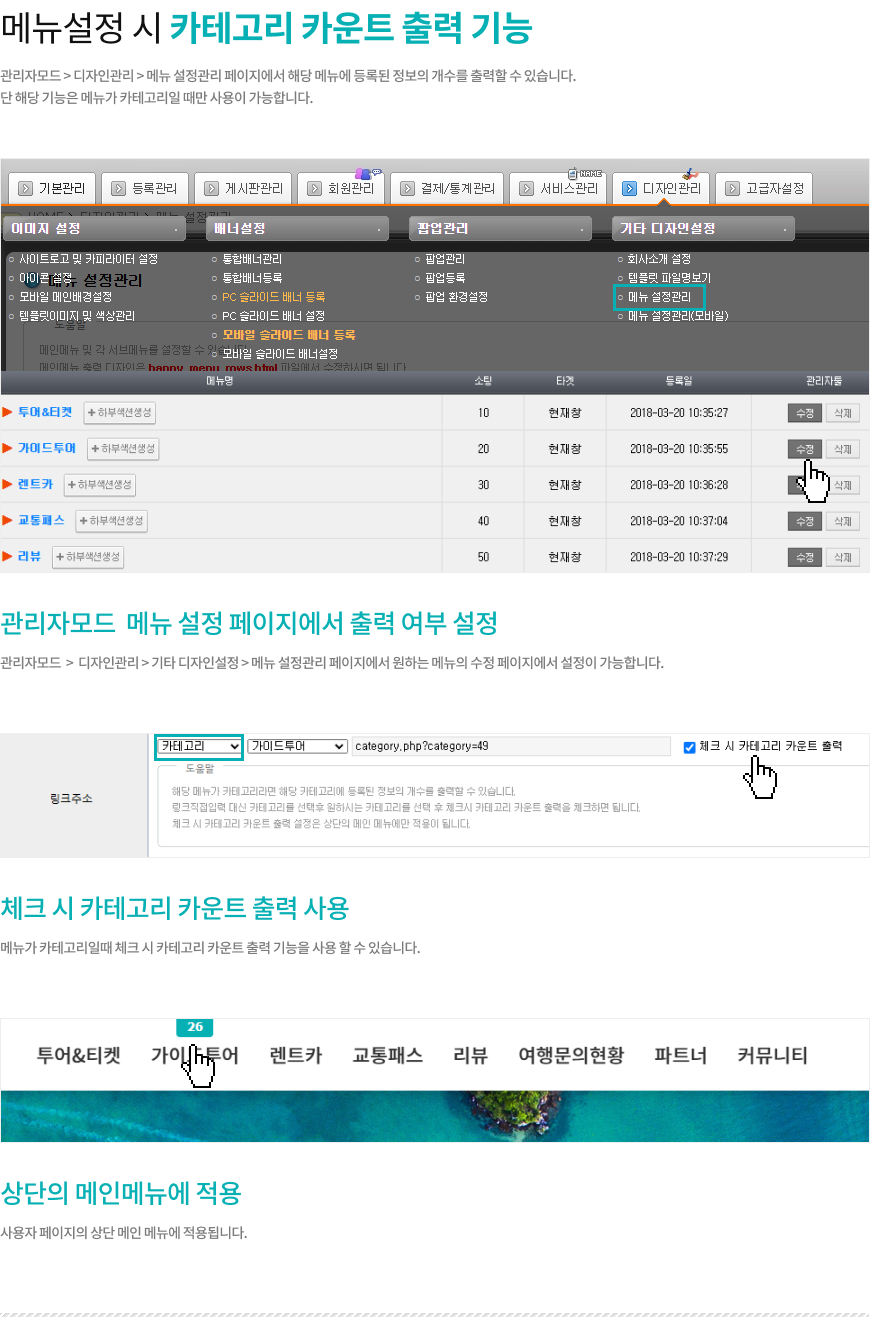Click 리뷰 in the site main menu
Viewport: 870px width, 1317px height.
point(471,1055)
